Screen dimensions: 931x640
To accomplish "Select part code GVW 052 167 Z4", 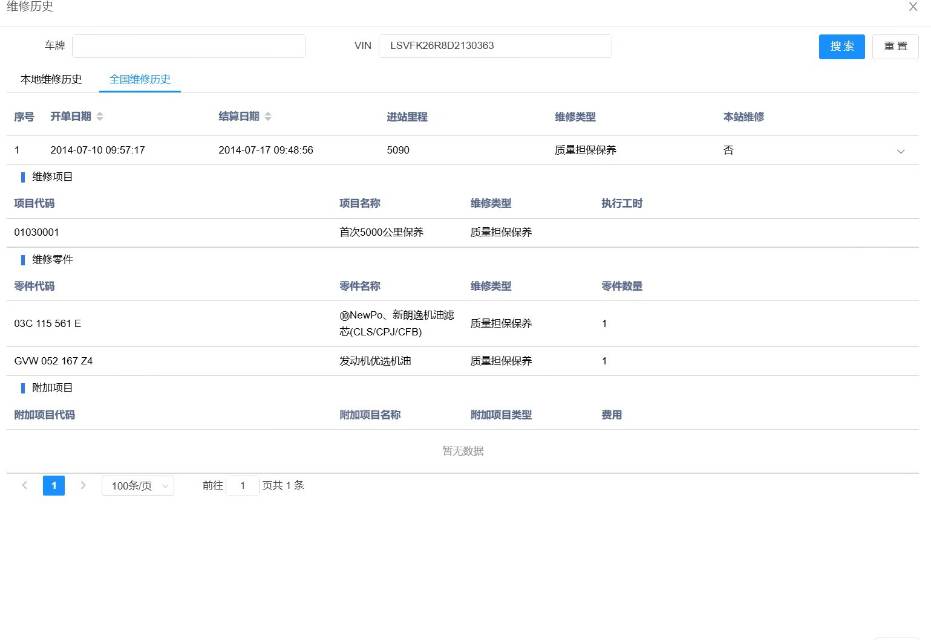I will click(53, 361).
